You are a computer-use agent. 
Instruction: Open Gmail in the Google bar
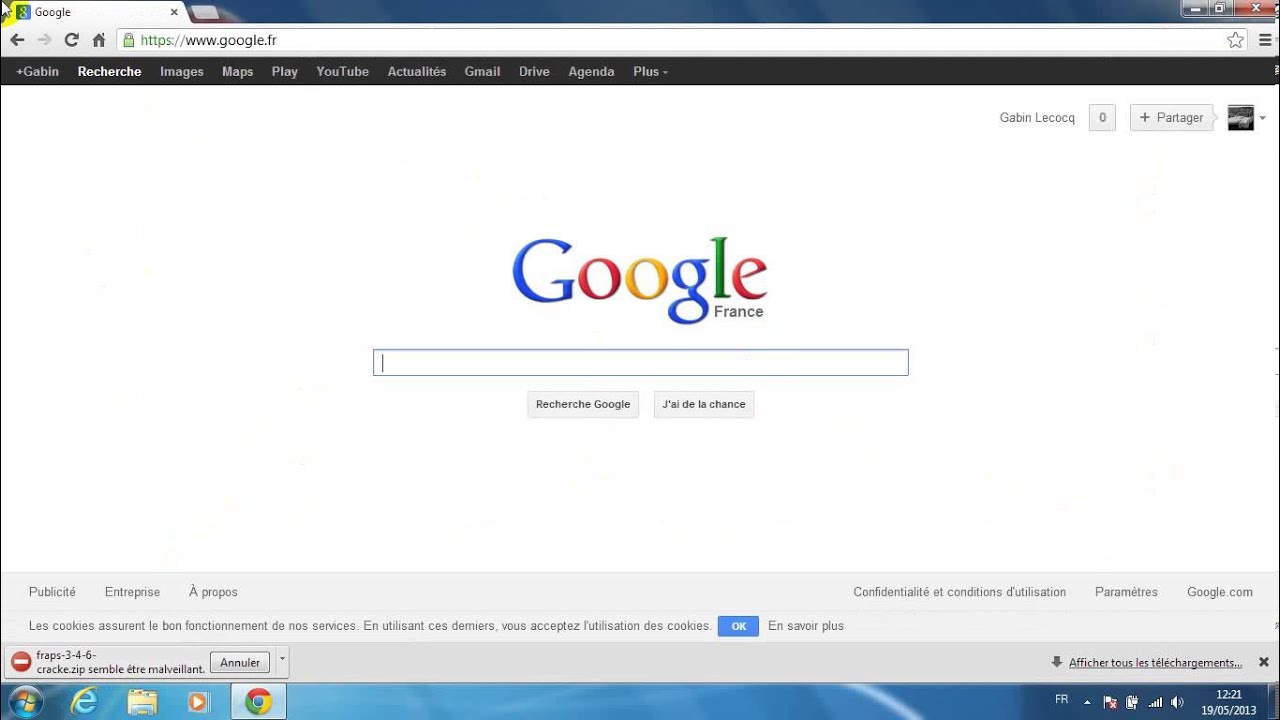coord(482,71)
